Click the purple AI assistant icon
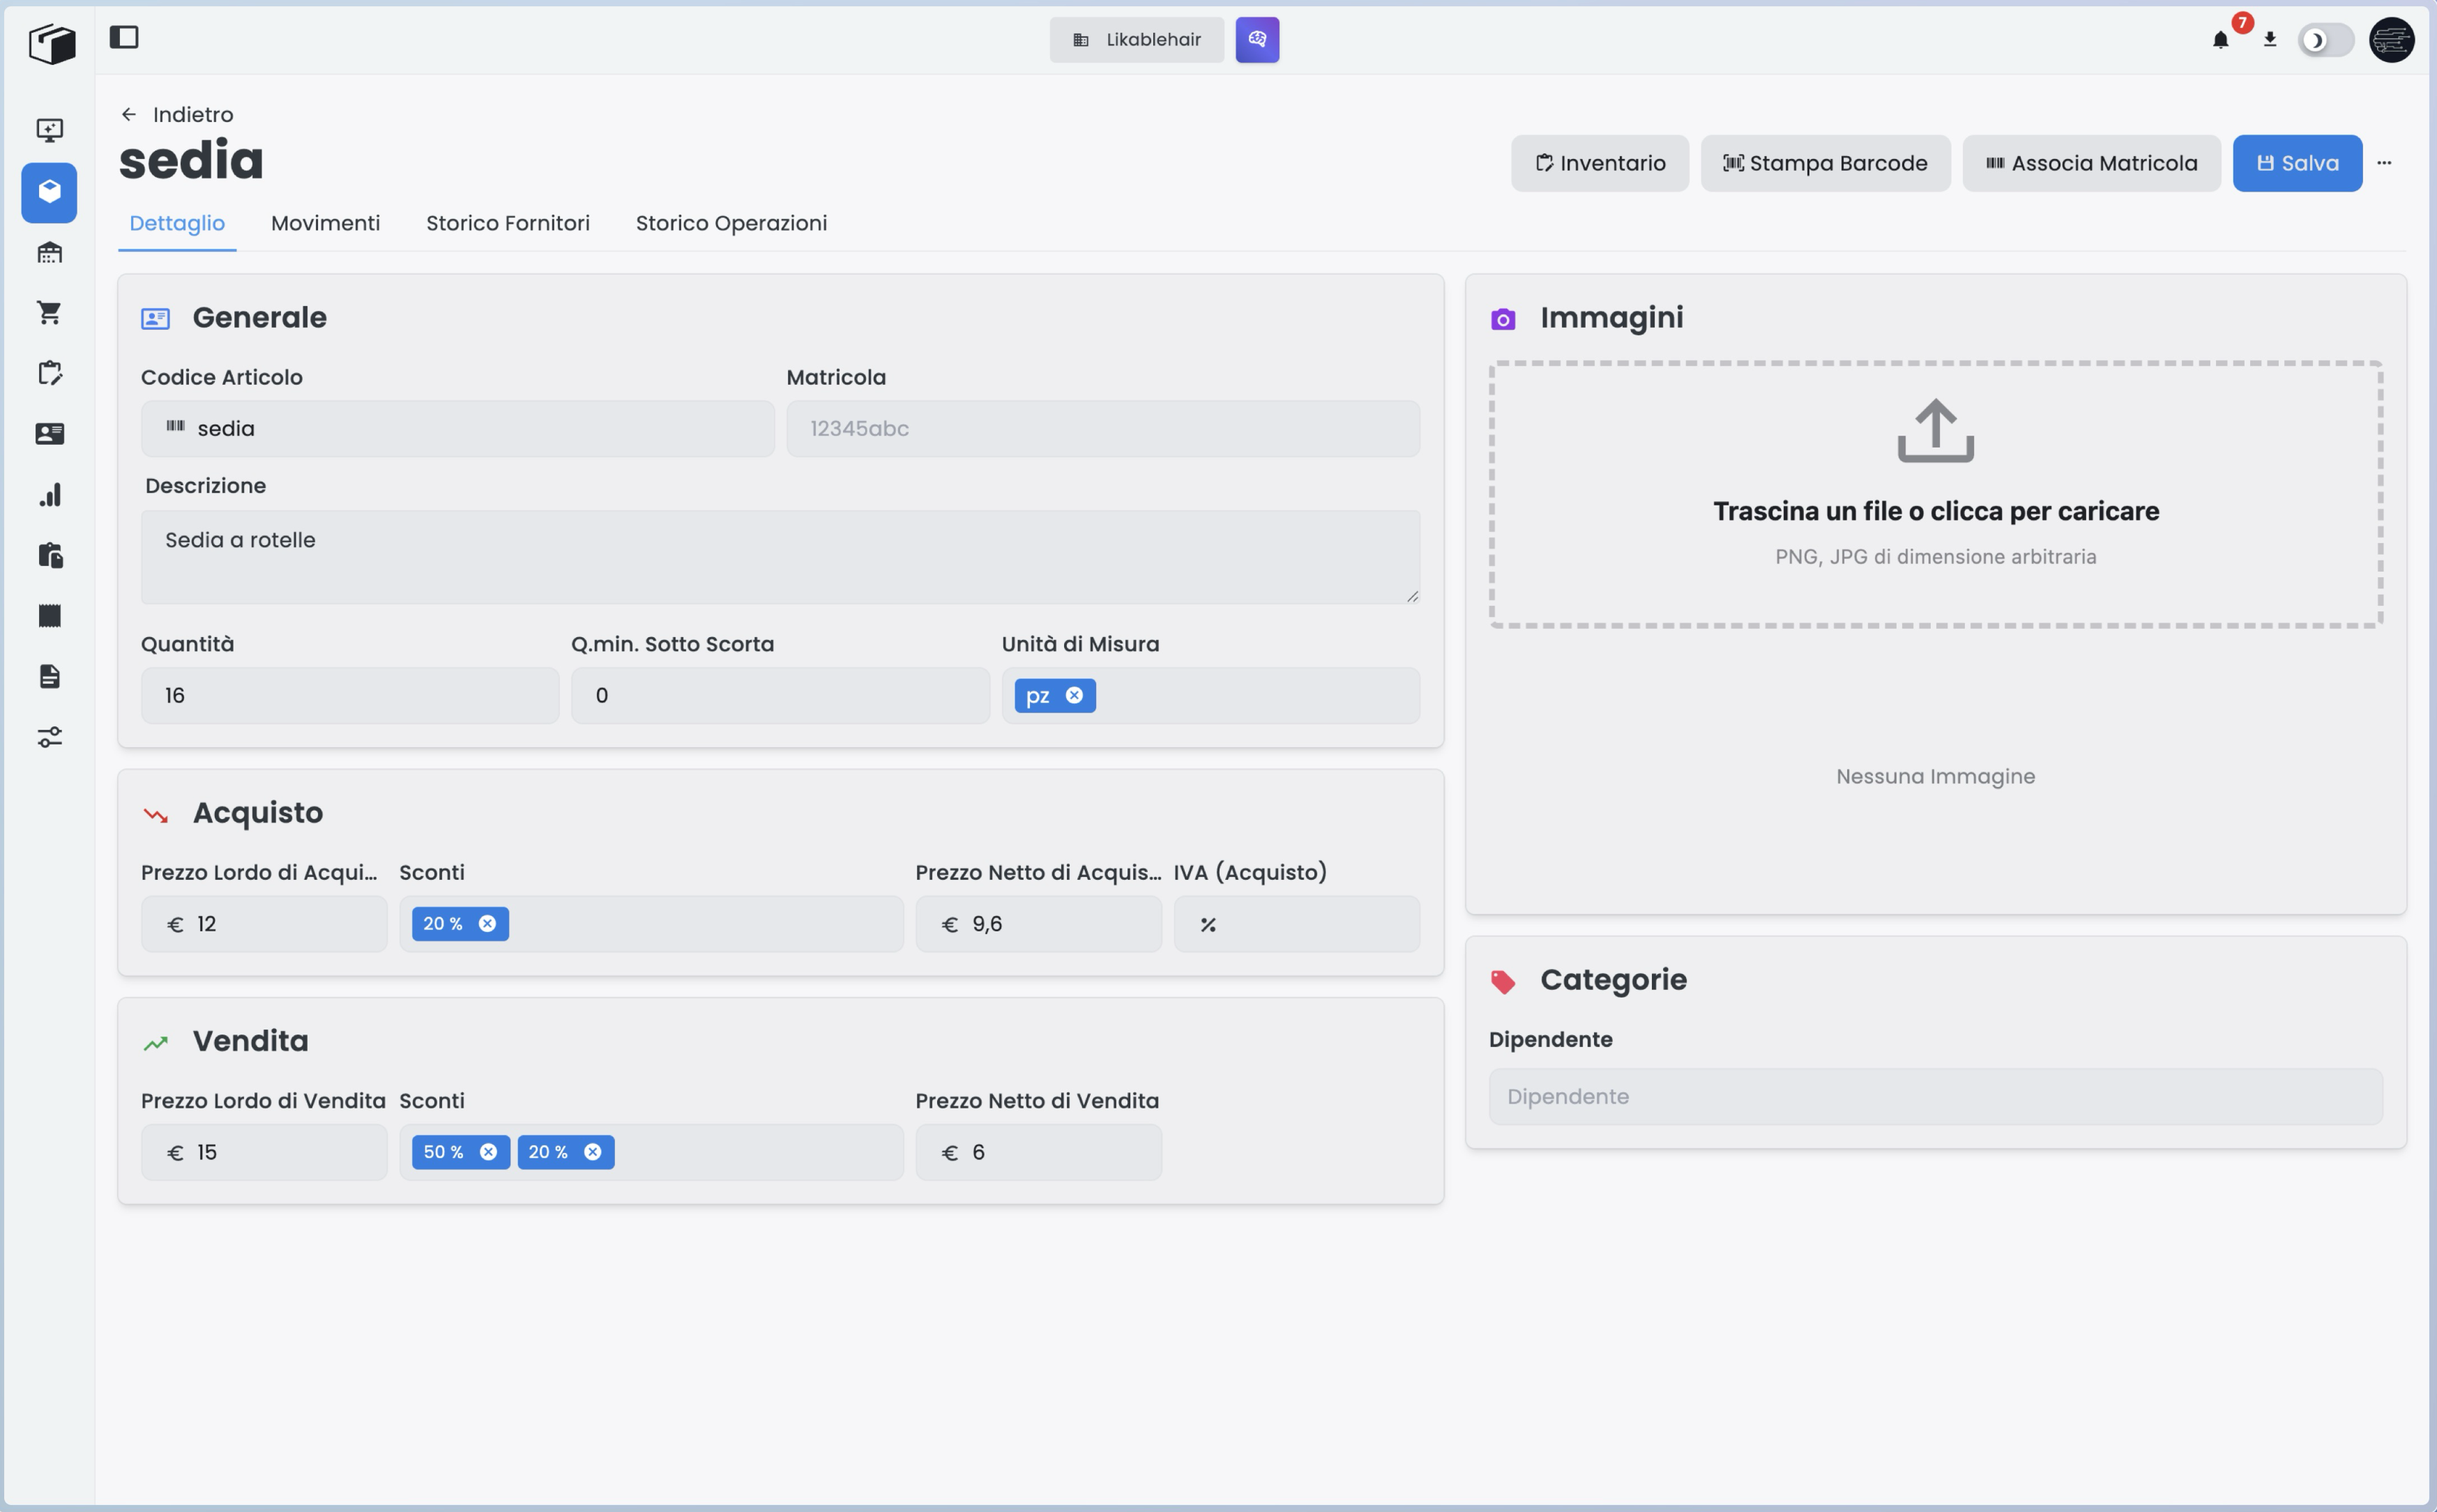2437x1512 pixels. pyautogui.click(x=1257, y=40)
